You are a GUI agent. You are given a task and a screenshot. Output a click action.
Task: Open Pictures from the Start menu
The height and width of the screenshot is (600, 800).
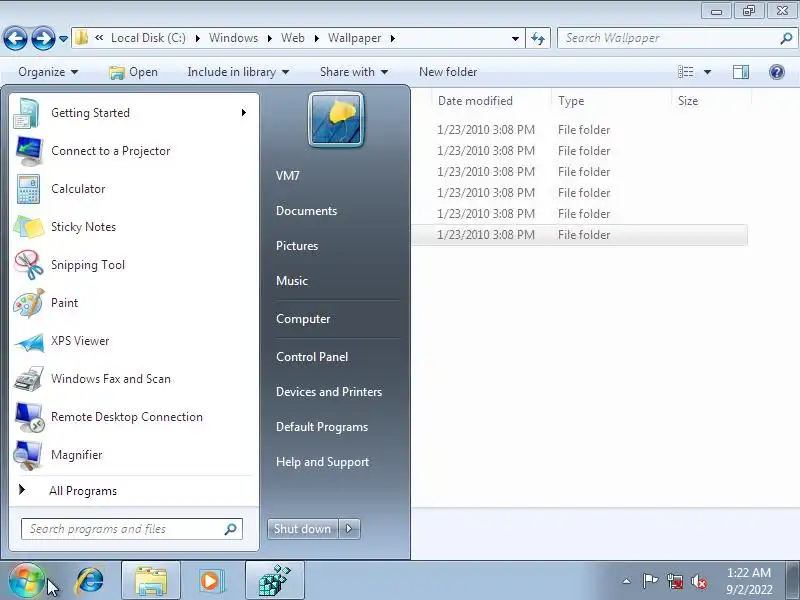click(297, 246)
